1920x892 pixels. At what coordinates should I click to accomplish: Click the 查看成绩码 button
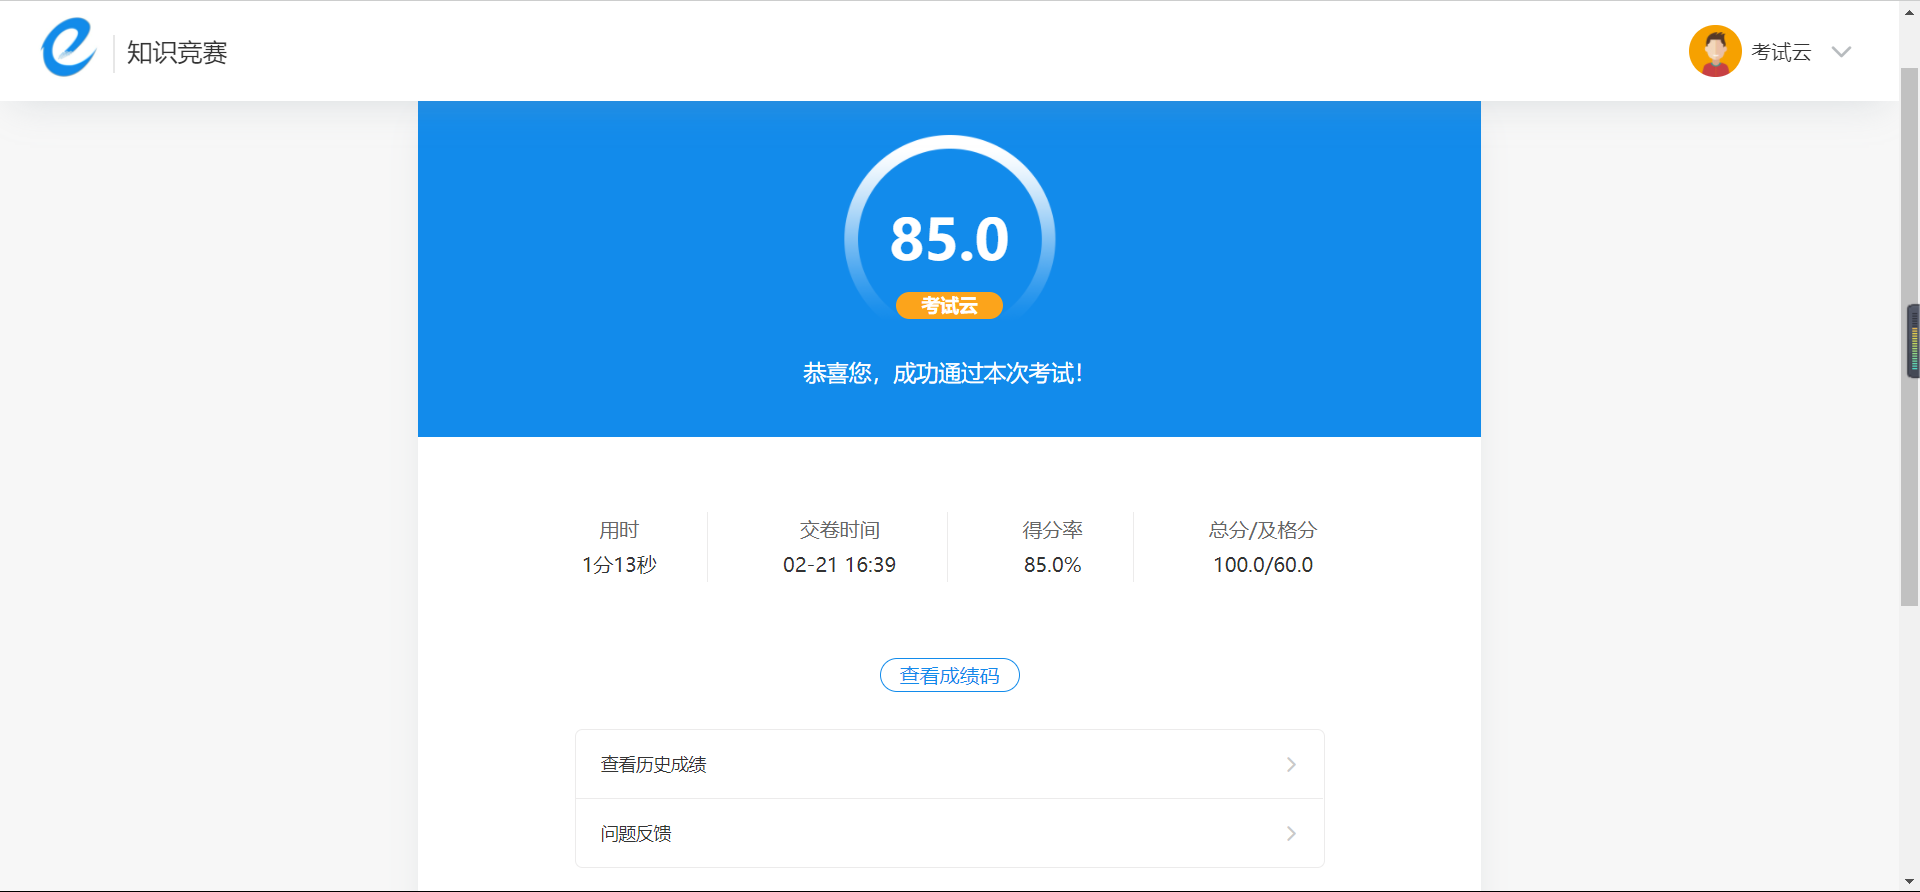[949, 675]
